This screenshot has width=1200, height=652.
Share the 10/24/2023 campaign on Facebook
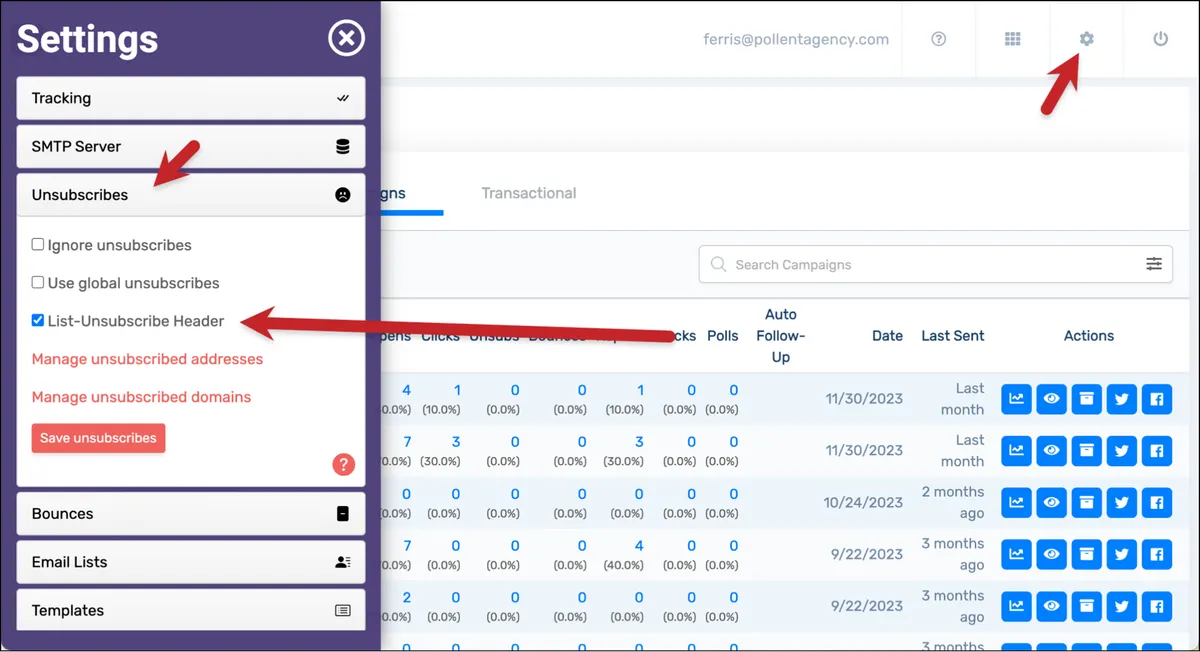(x=1156, y=502)
